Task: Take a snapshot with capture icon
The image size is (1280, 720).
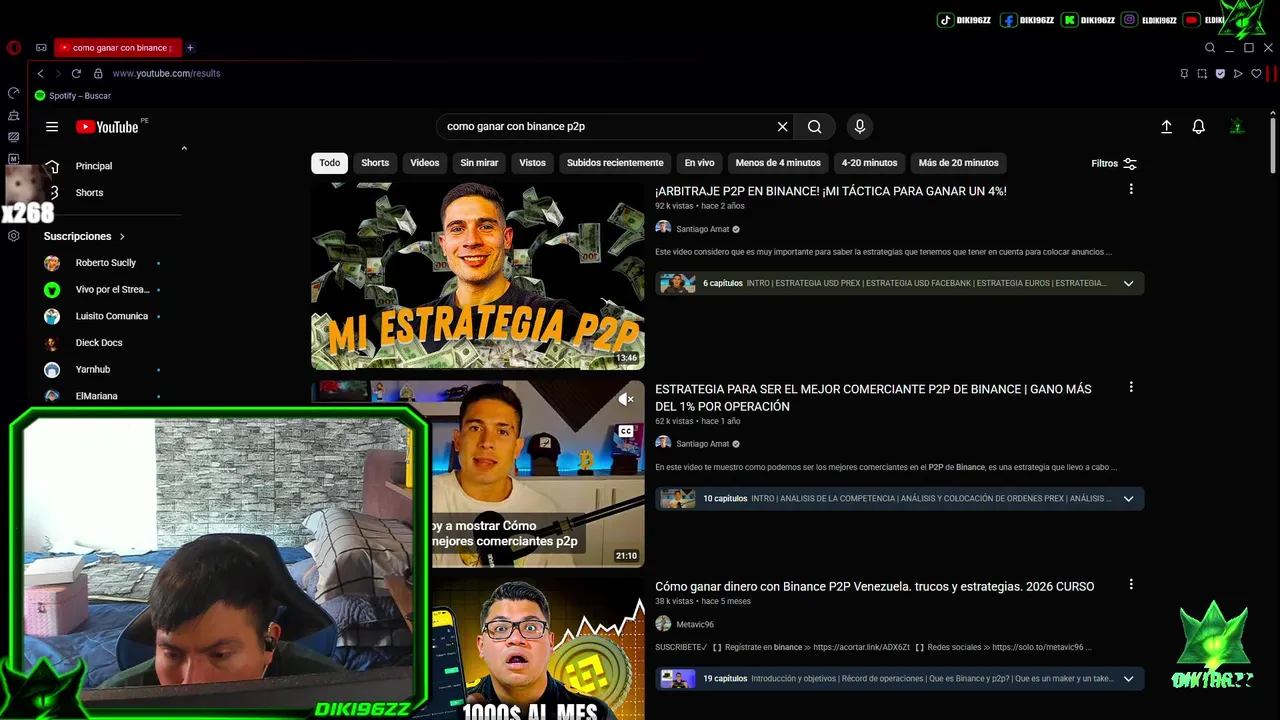Action: (x=1202, y=73)
